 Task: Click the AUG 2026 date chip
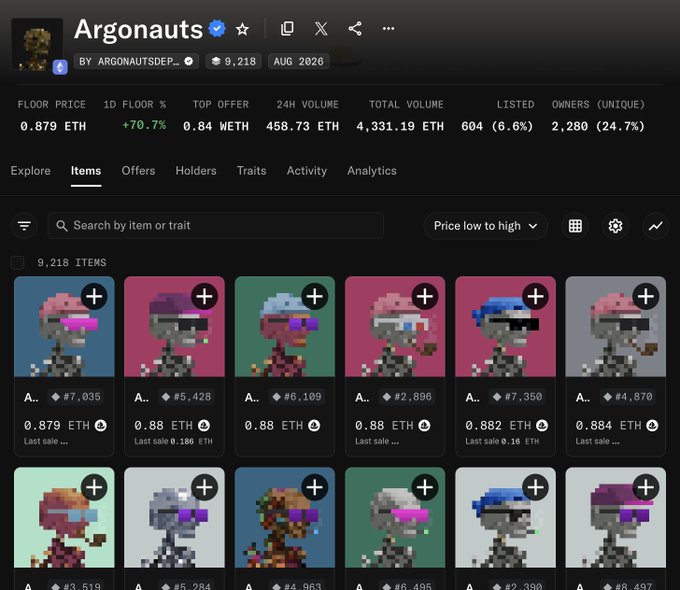click(x=298, y=62)
